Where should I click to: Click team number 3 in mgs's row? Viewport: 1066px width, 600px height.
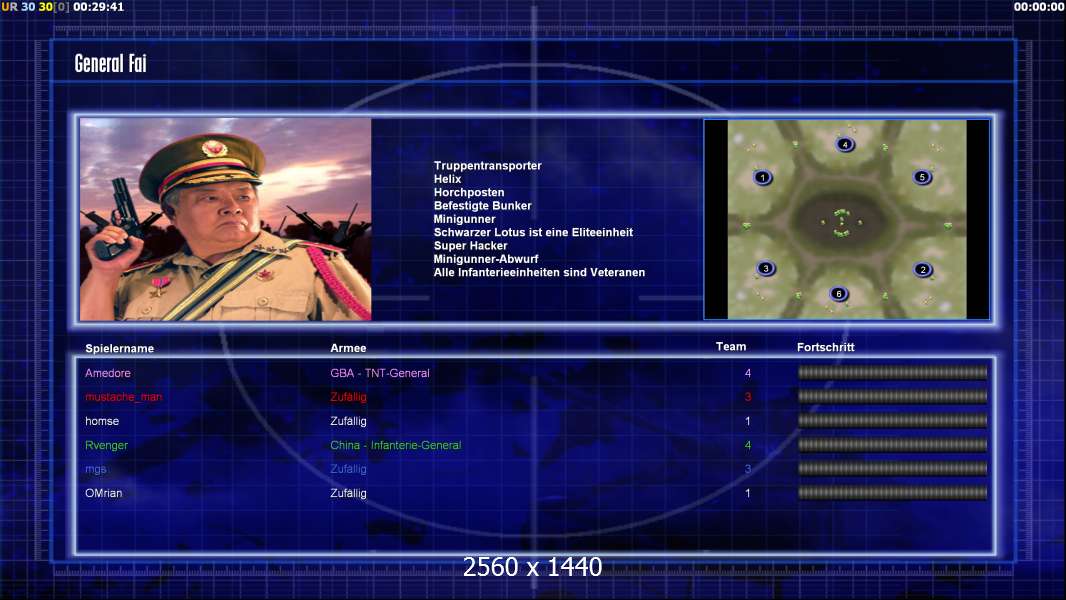tap(748, 469)
